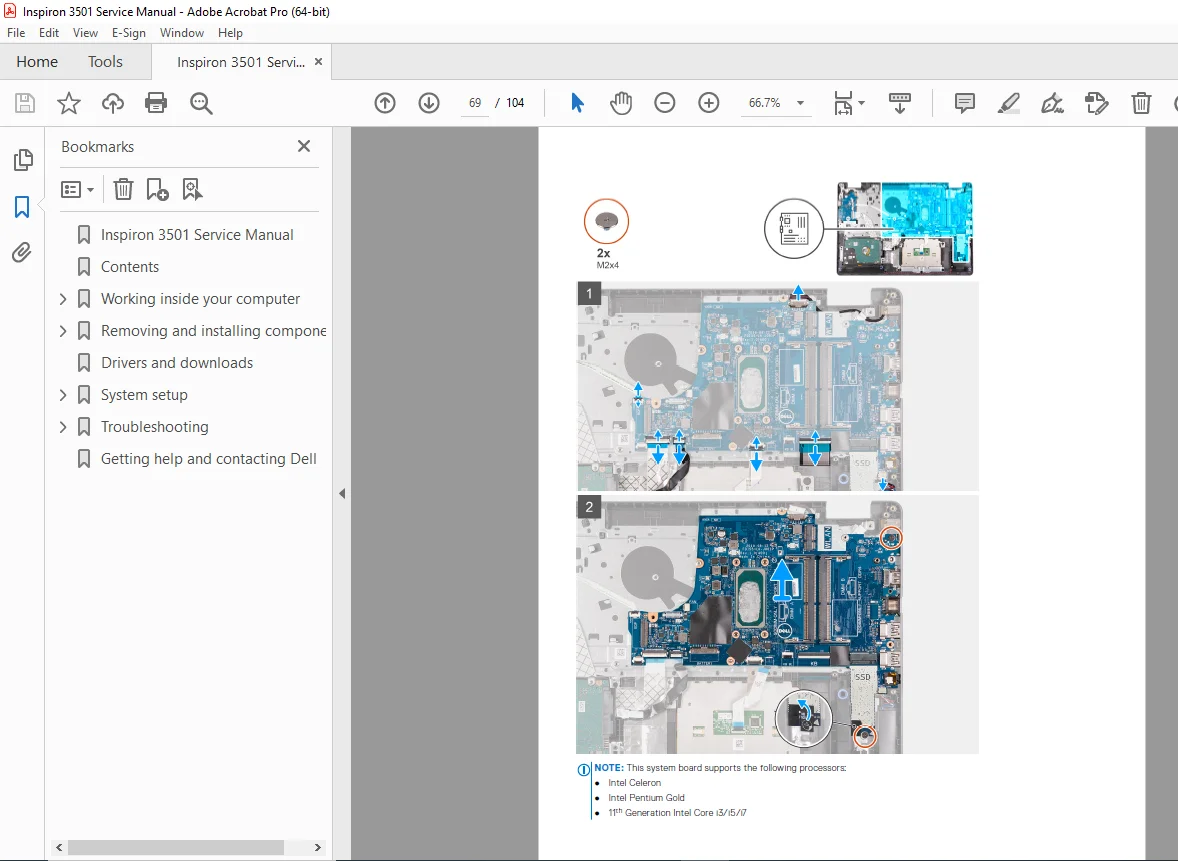The image size is (1178, 861).
Task: Open the fit page options icon
Action: [843, 103]
